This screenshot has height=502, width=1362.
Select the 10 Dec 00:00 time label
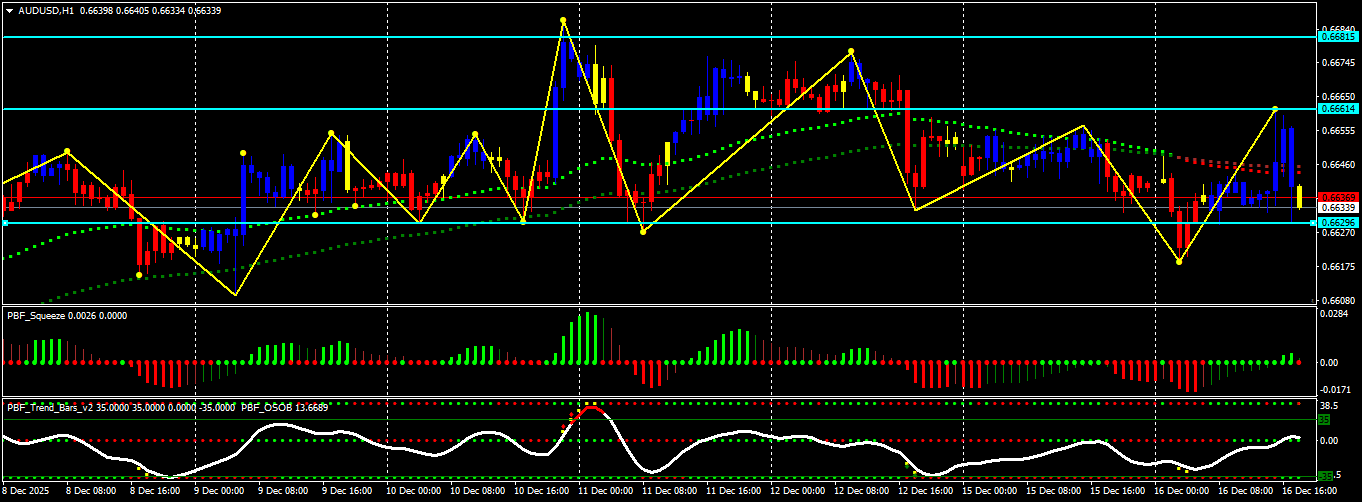point(413,491)
